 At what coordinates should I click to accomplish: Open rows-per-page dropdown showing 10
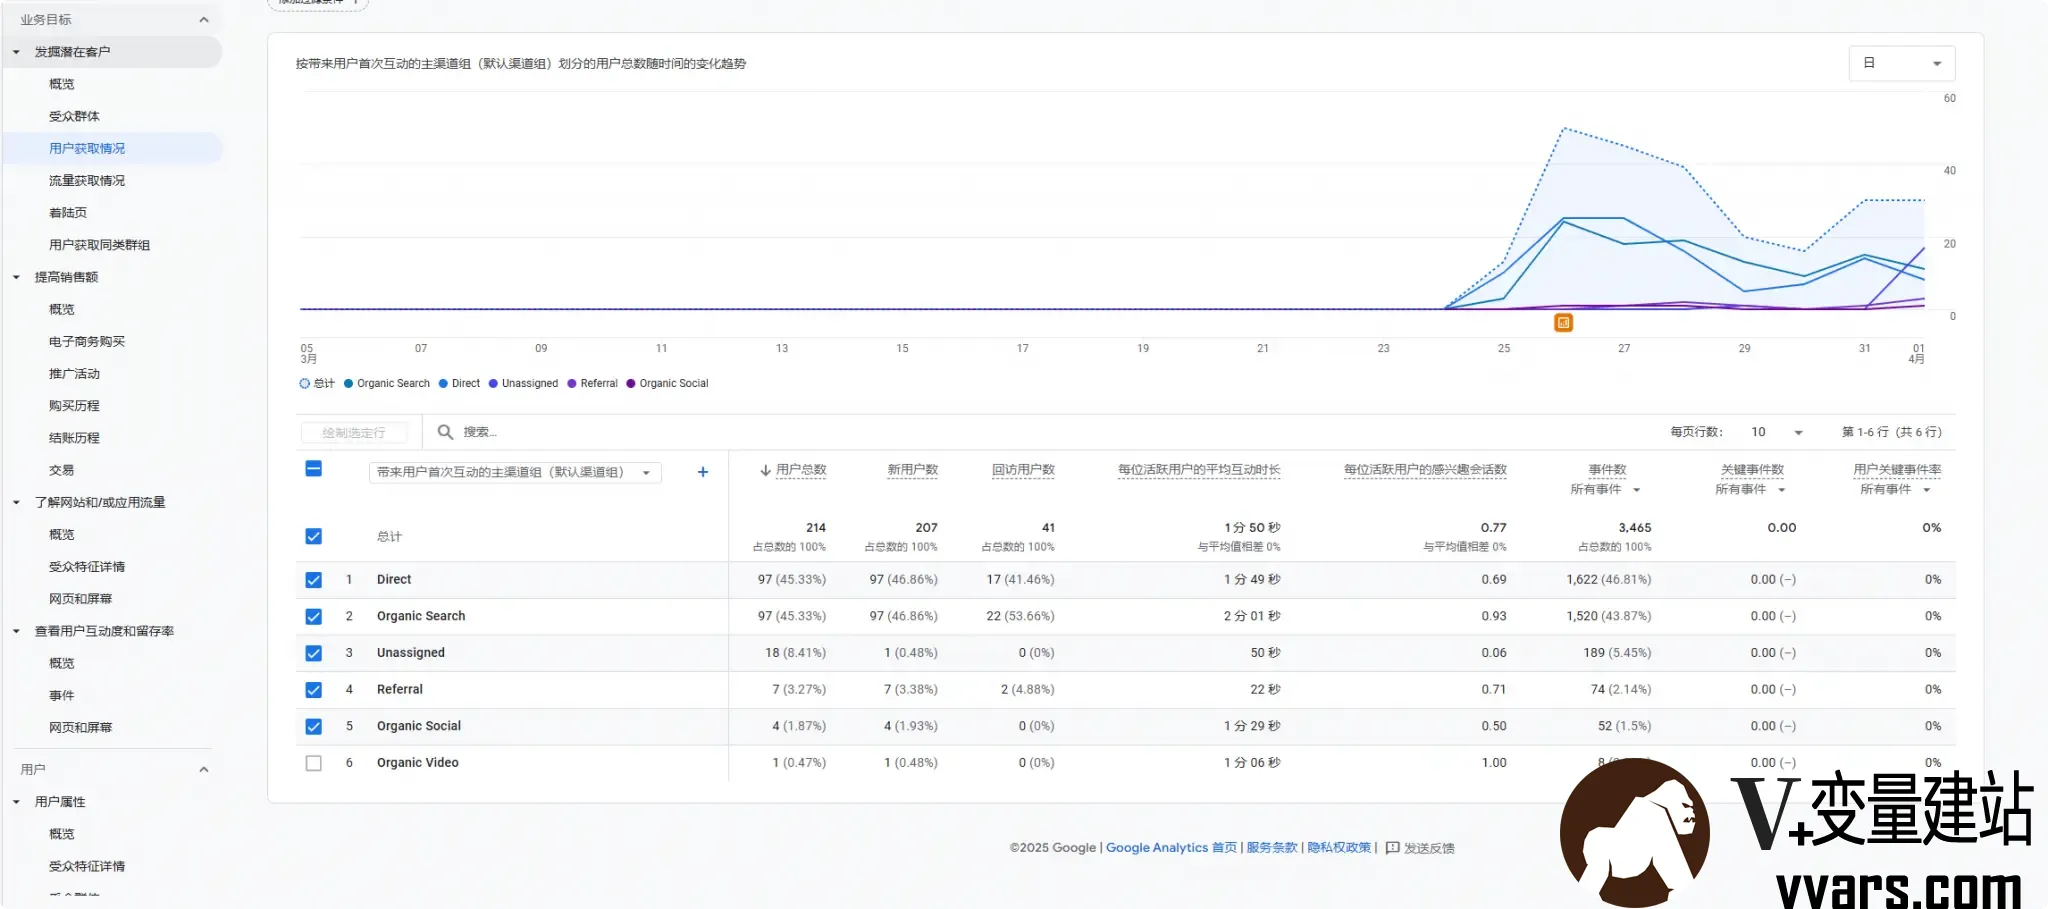pyautogui.click(x=1777, y=432)
